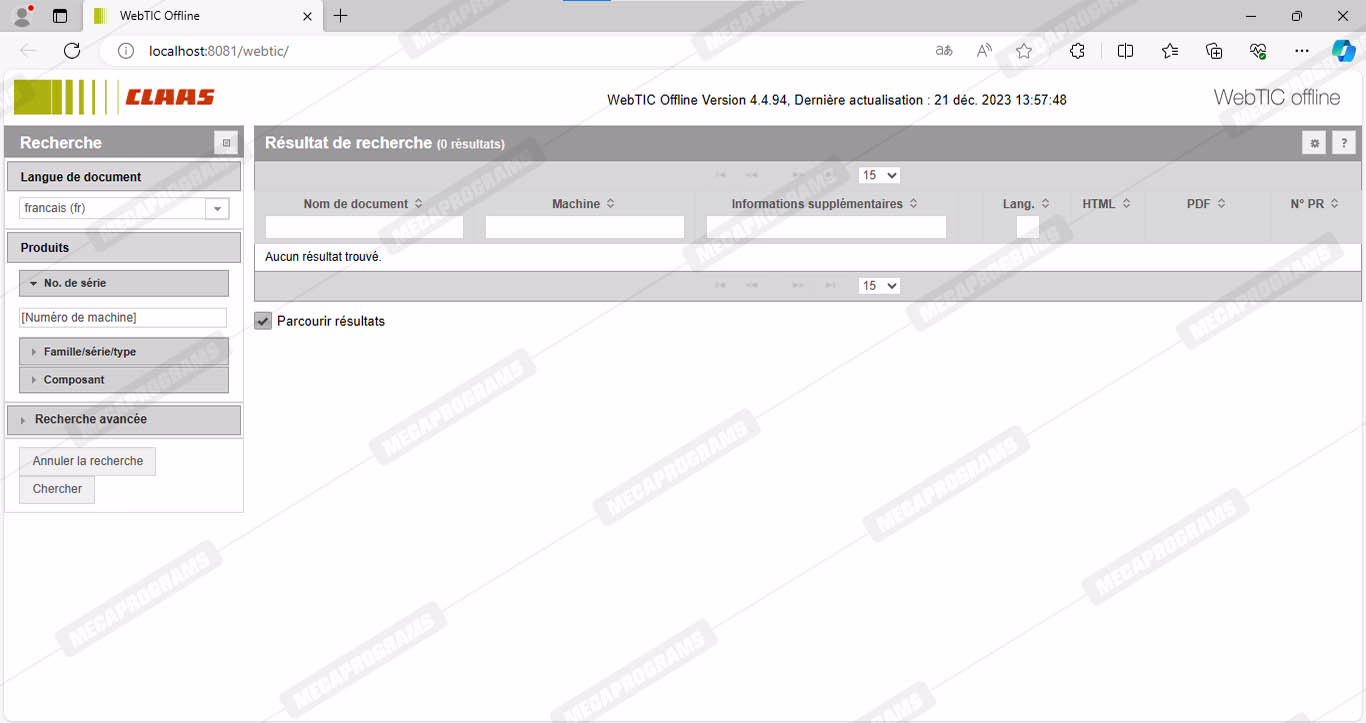Open a new browser tab
This screenshot has height=723, width=1366.
coord(340,16)
